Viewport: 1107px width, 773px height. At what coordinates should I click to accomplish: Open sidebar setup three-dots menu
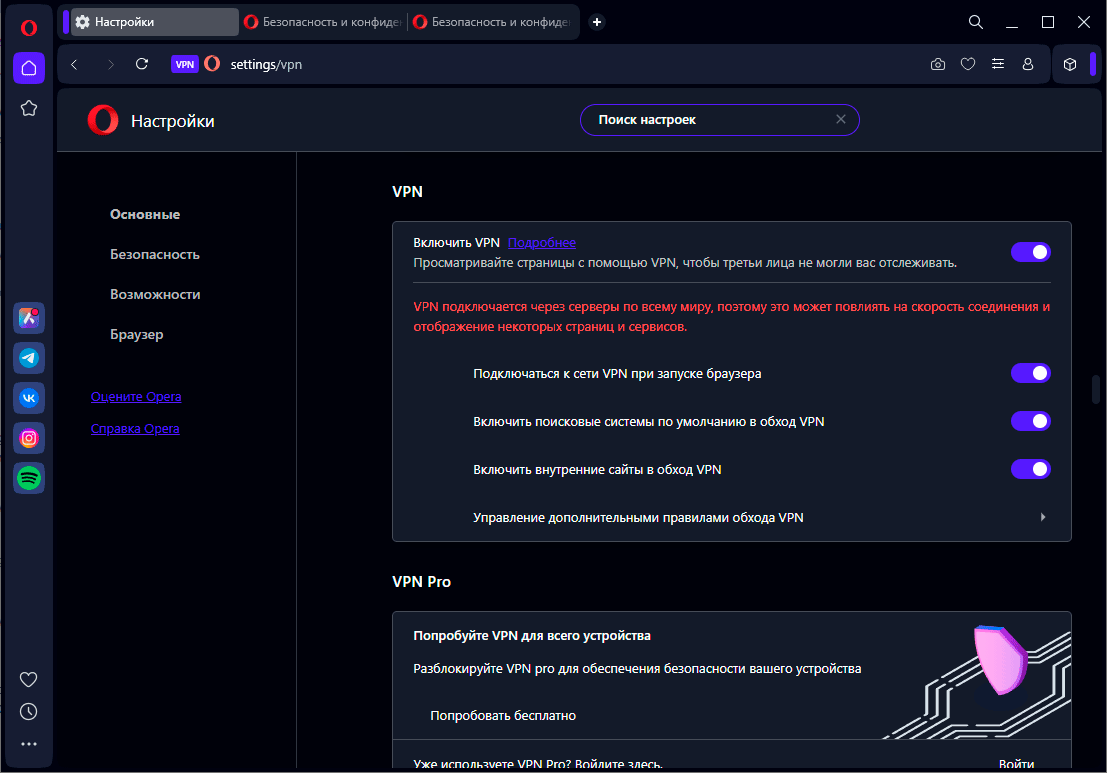(x=28, y=744)
